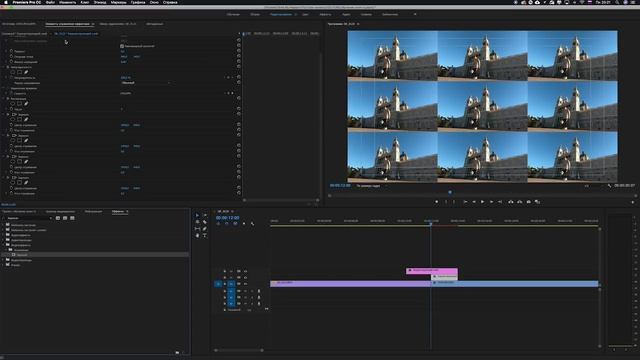Filter Effects panel by 32-bit color effects
The width and height of the screenshot is (640, 360).
tap(65, 218)
